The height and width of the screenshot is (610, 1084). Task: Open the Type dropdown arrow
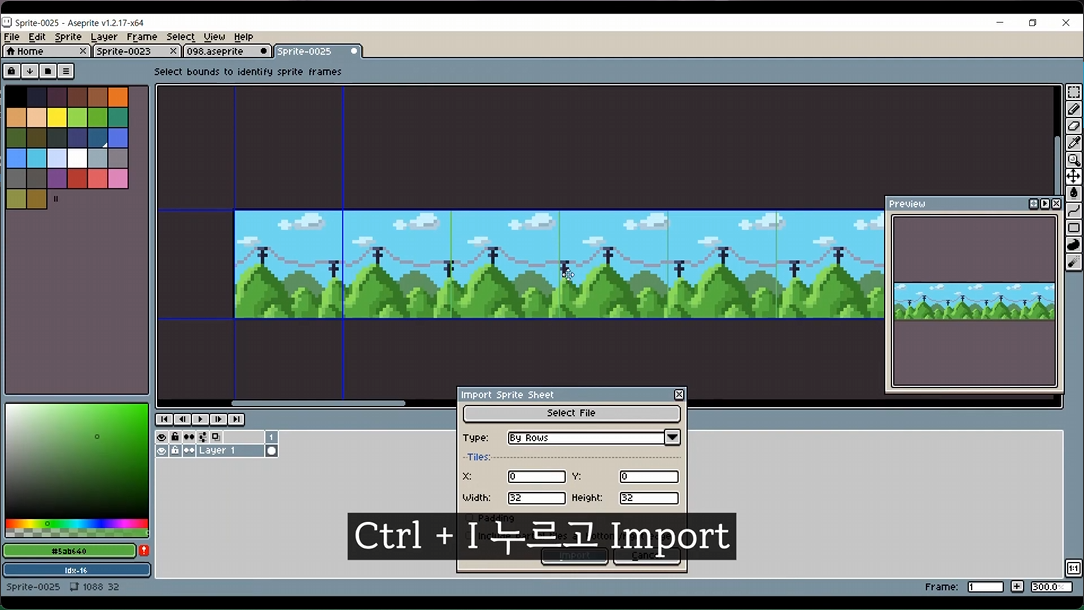click(672, 437)
